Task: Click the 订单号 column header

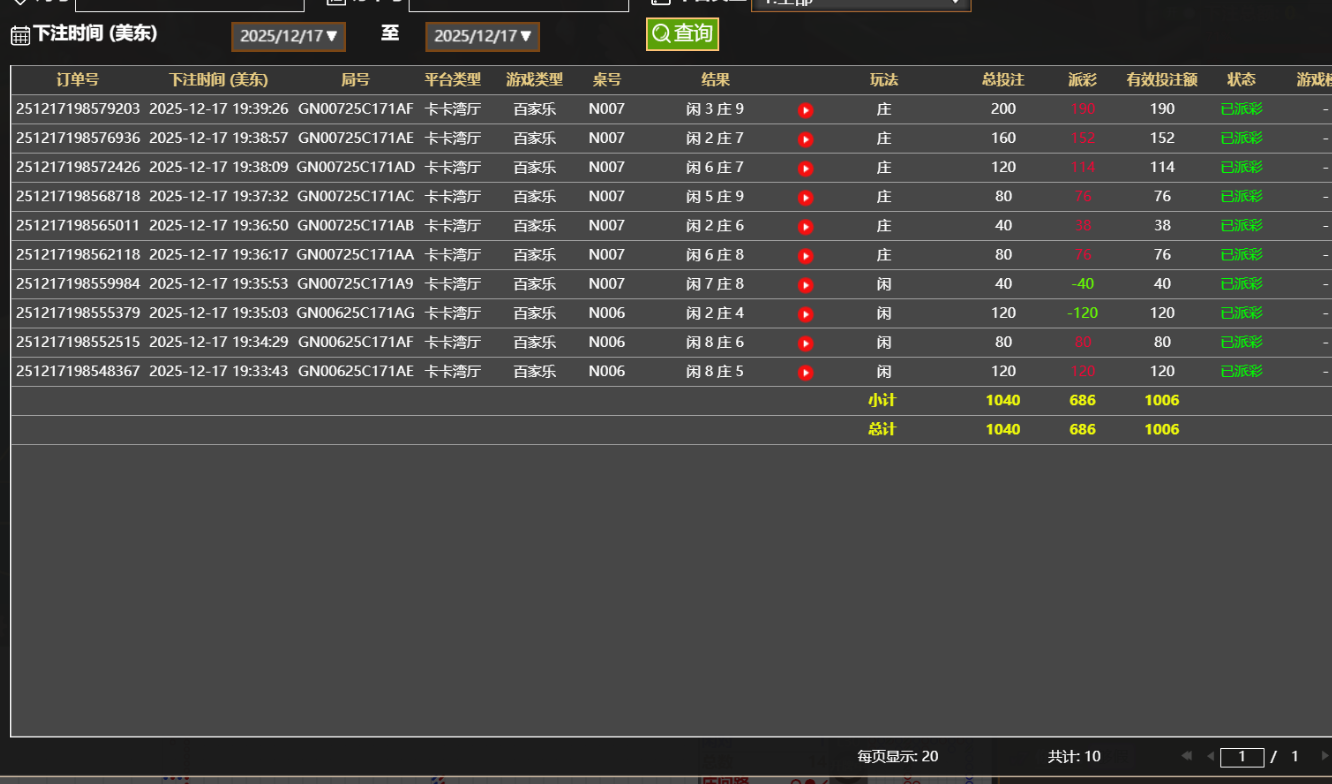Action: click(78, 80)
